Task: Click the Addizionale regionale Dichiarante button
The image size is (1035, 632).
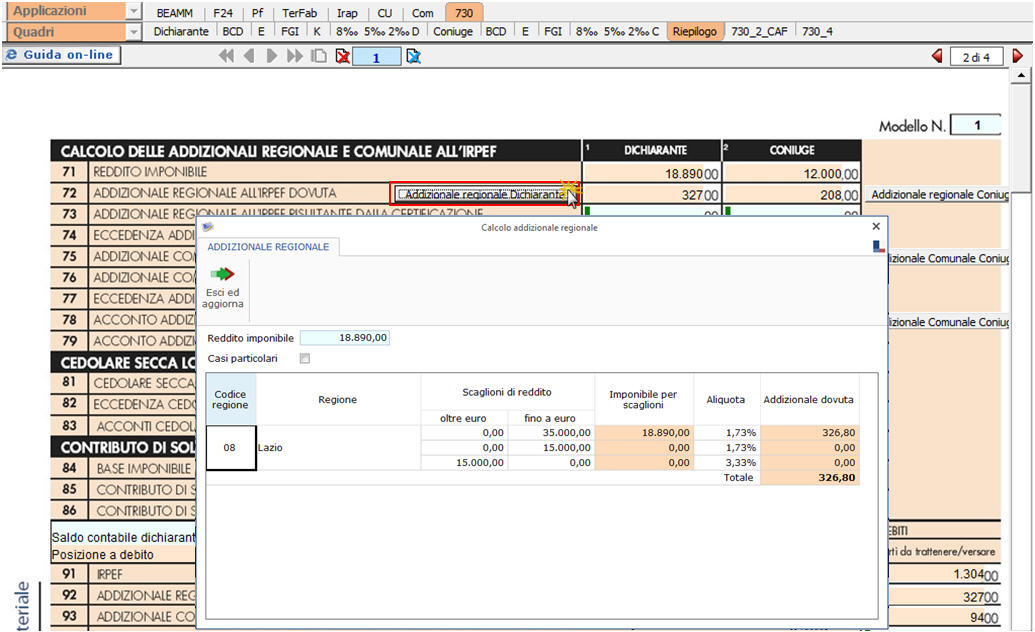Action: coord(484,194)
